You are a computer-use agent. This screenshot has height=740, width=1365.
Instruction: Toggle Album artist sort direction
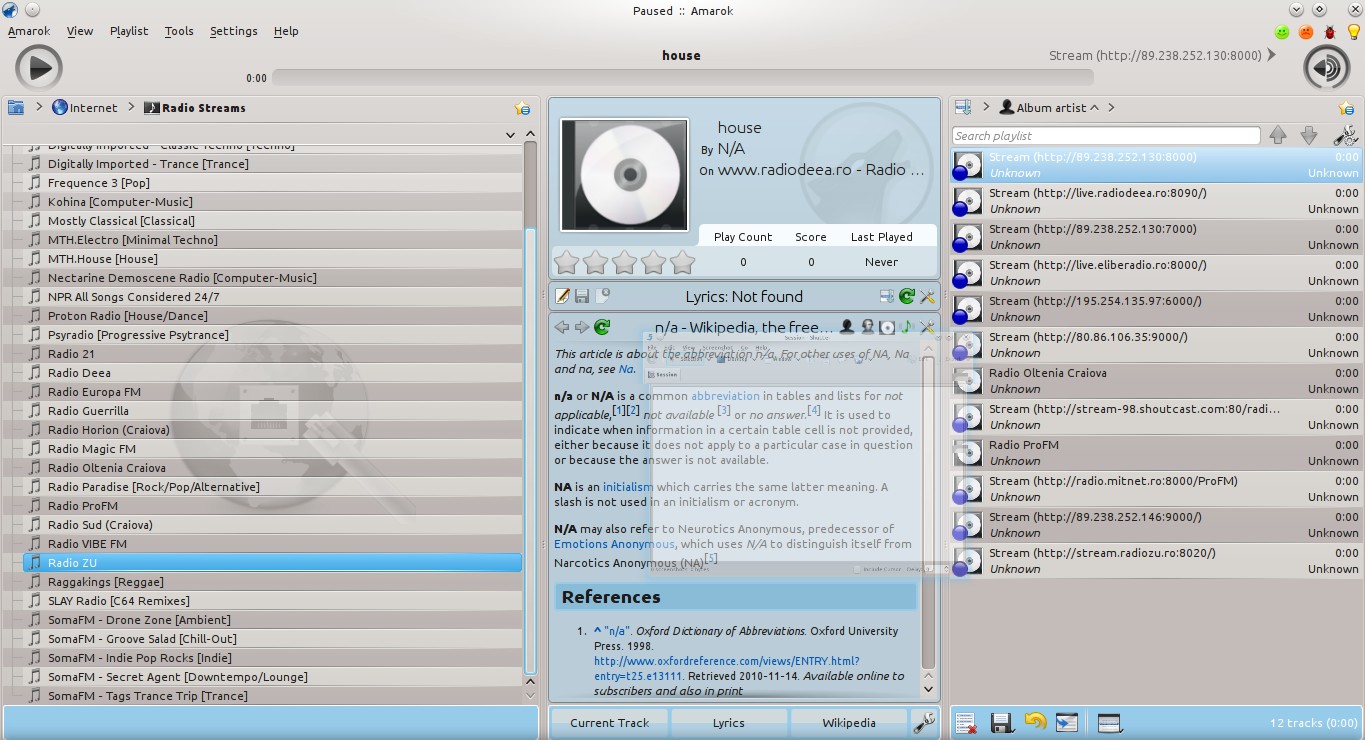click(x=1094, y=108)
